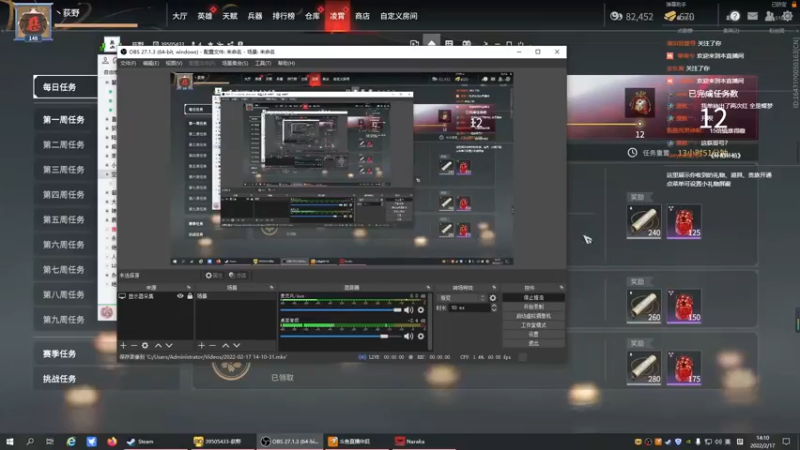Image resolution: width=800 pixels, height=450 pixels.
Task: Move the selected source up in OBS
Action: coord(158,345)
